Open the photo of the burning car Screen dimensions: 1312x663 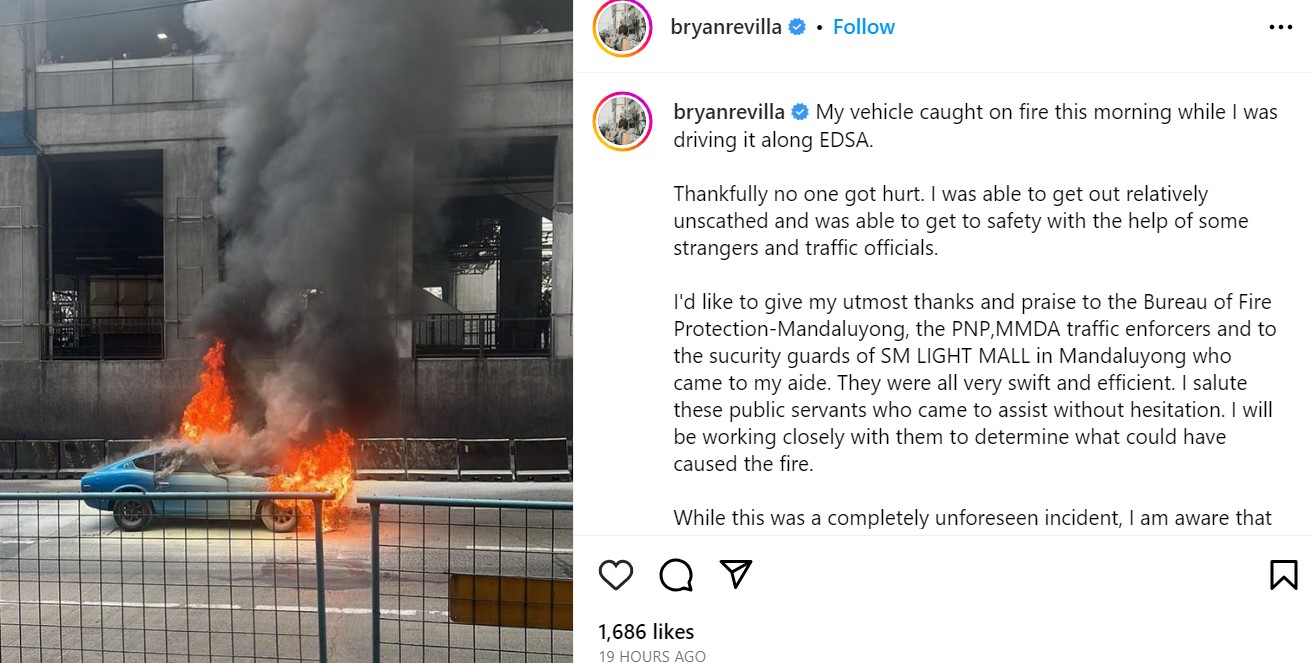pos(286,331)
